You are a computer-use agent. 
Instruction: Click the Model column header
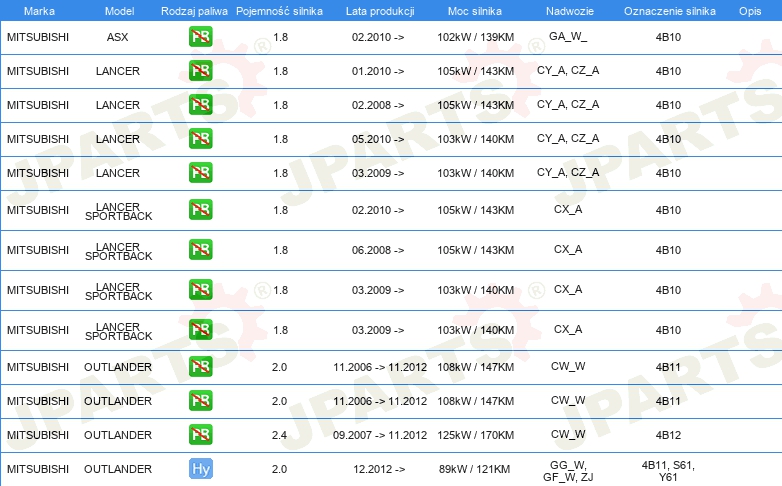(x=119, y=11)
